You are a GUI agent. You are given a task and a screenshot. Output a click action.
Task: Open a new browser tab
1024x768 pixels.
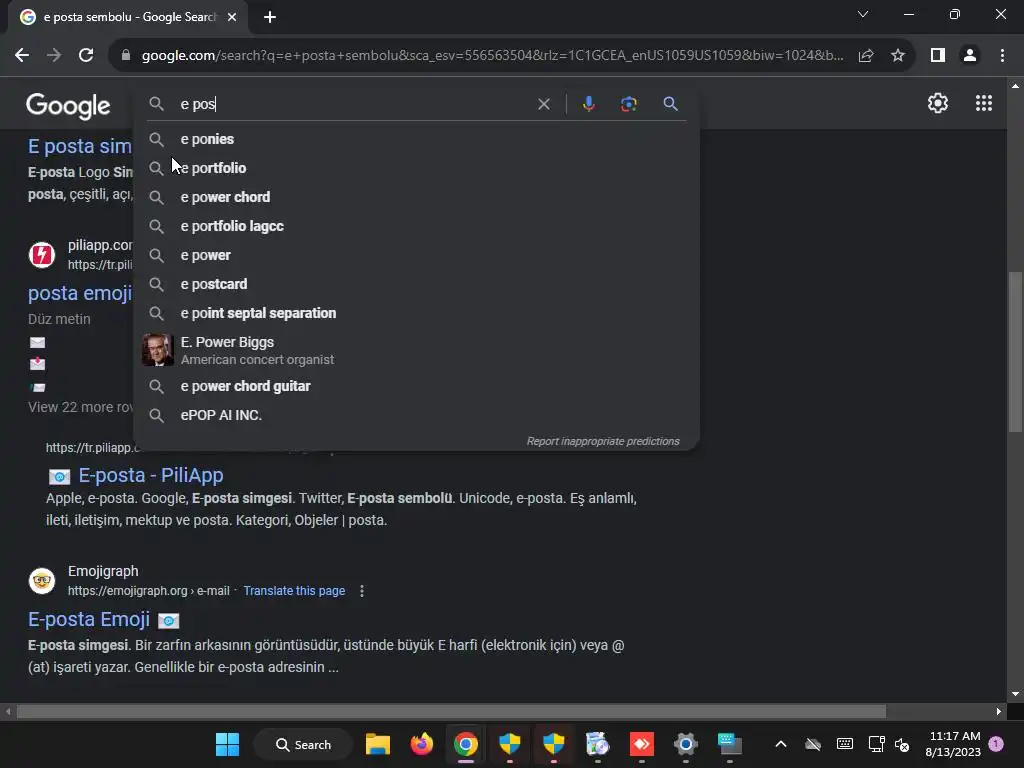(270, 17)
